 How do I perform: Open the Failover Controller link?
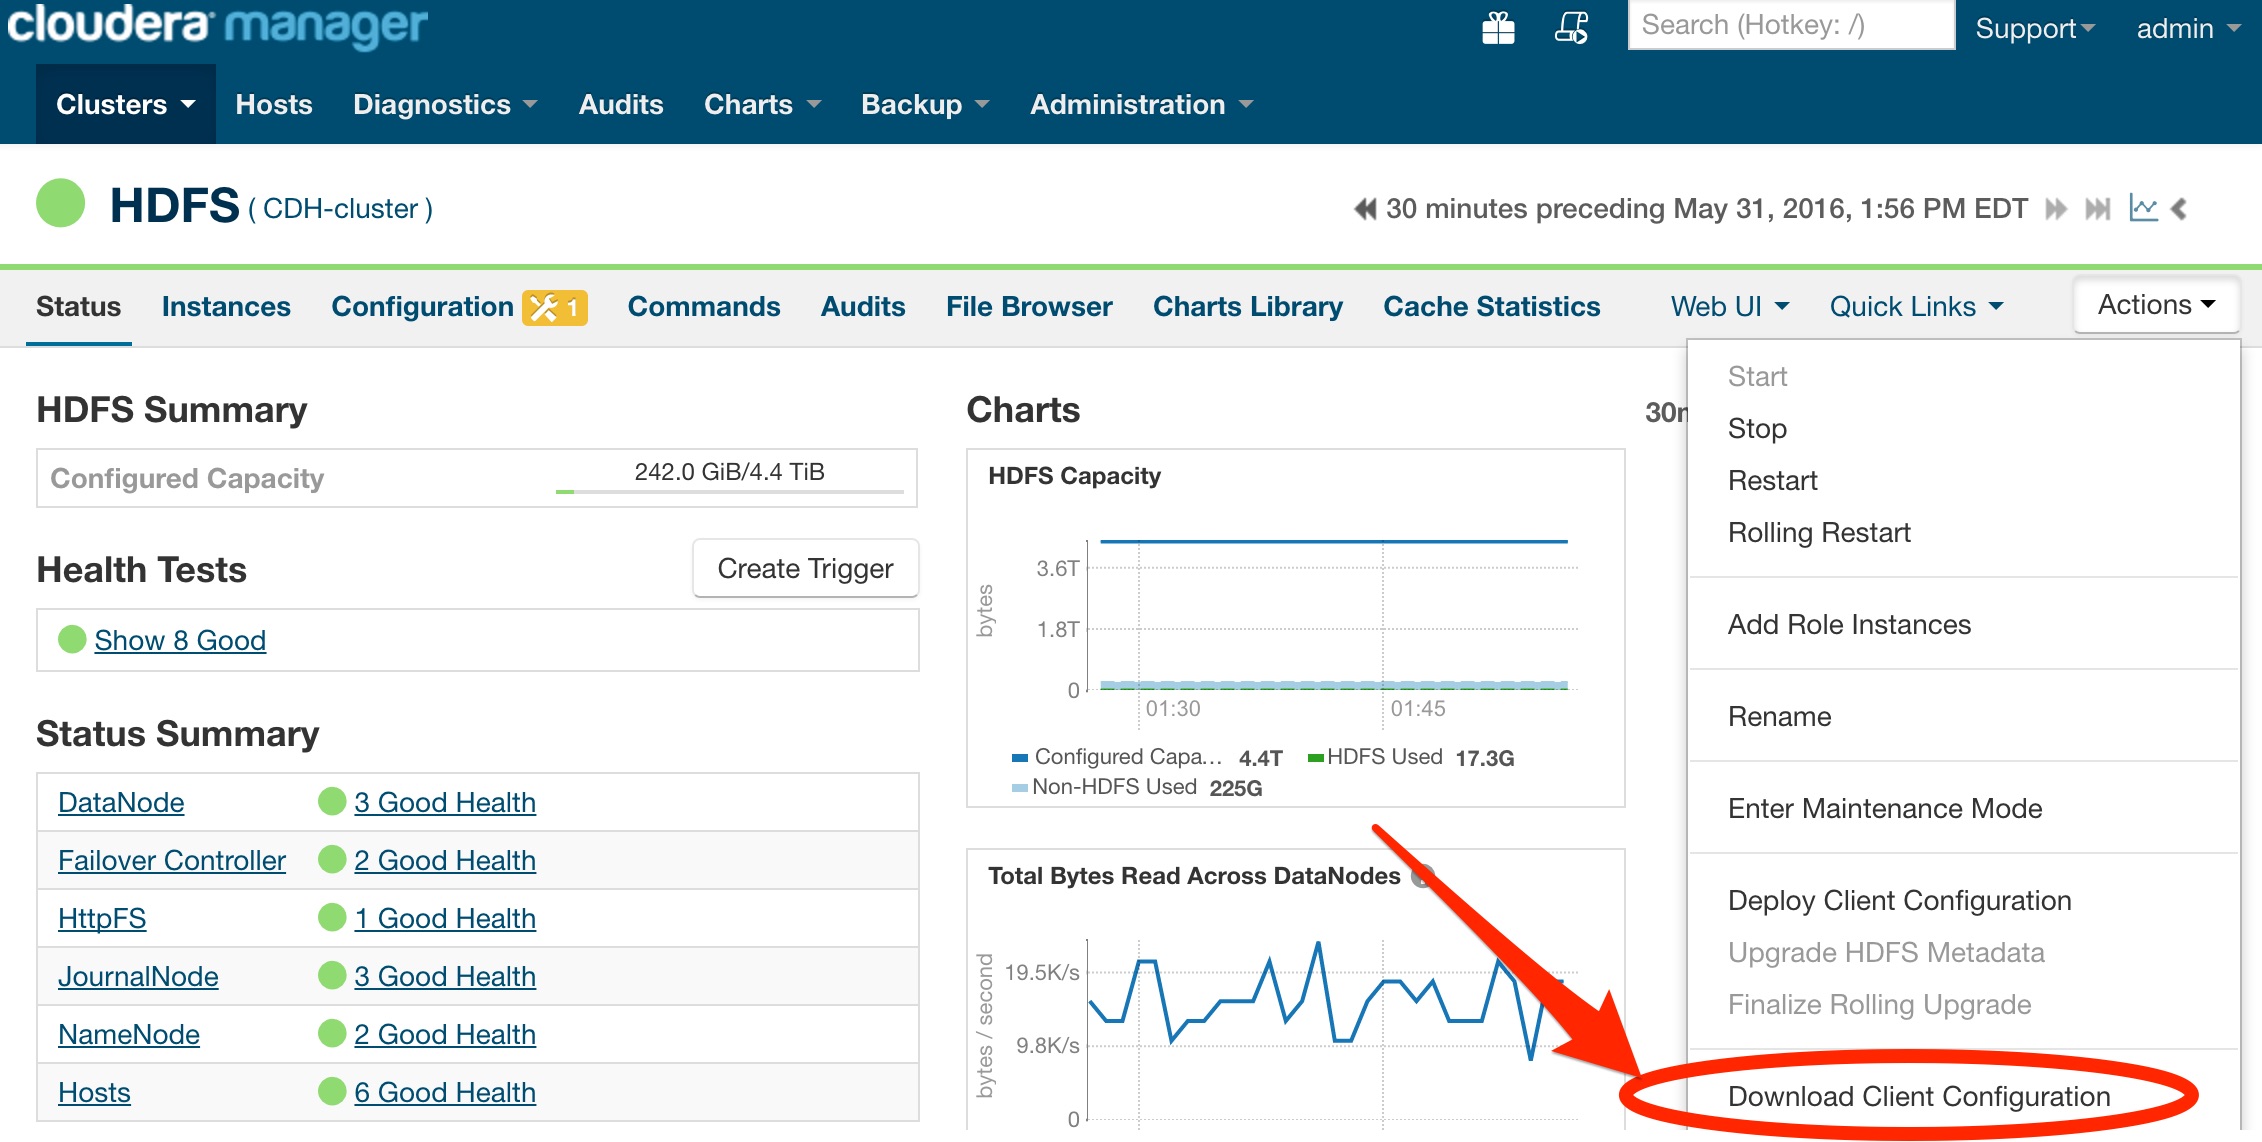(x=172, y=860)
